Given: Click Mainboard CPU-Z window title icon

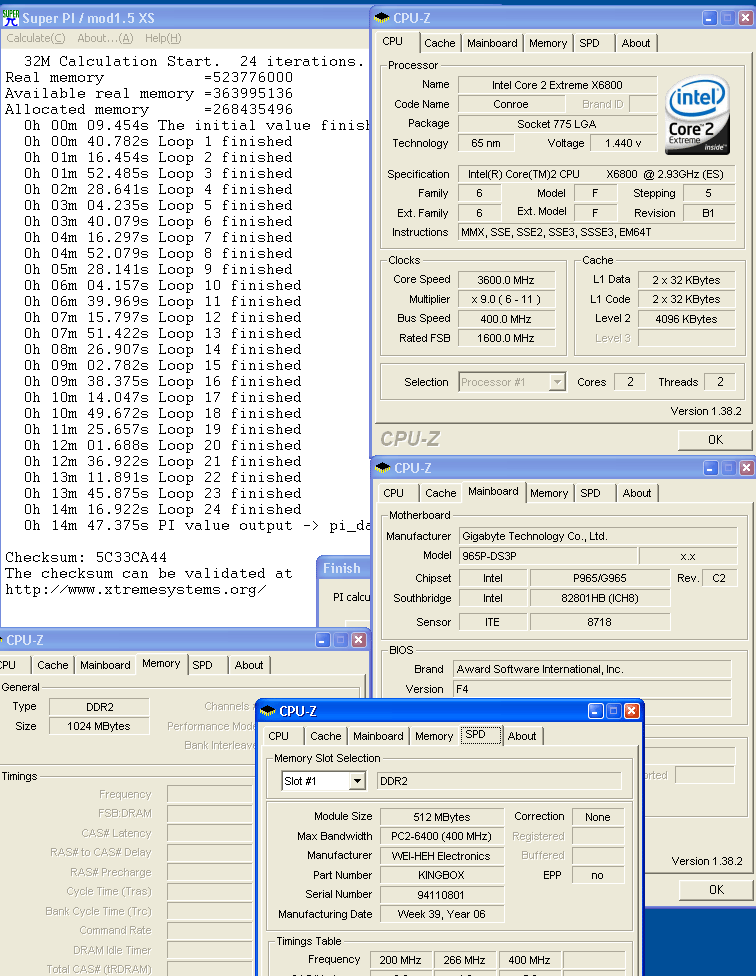Looking at the screenshot, I should pos(383,468).
